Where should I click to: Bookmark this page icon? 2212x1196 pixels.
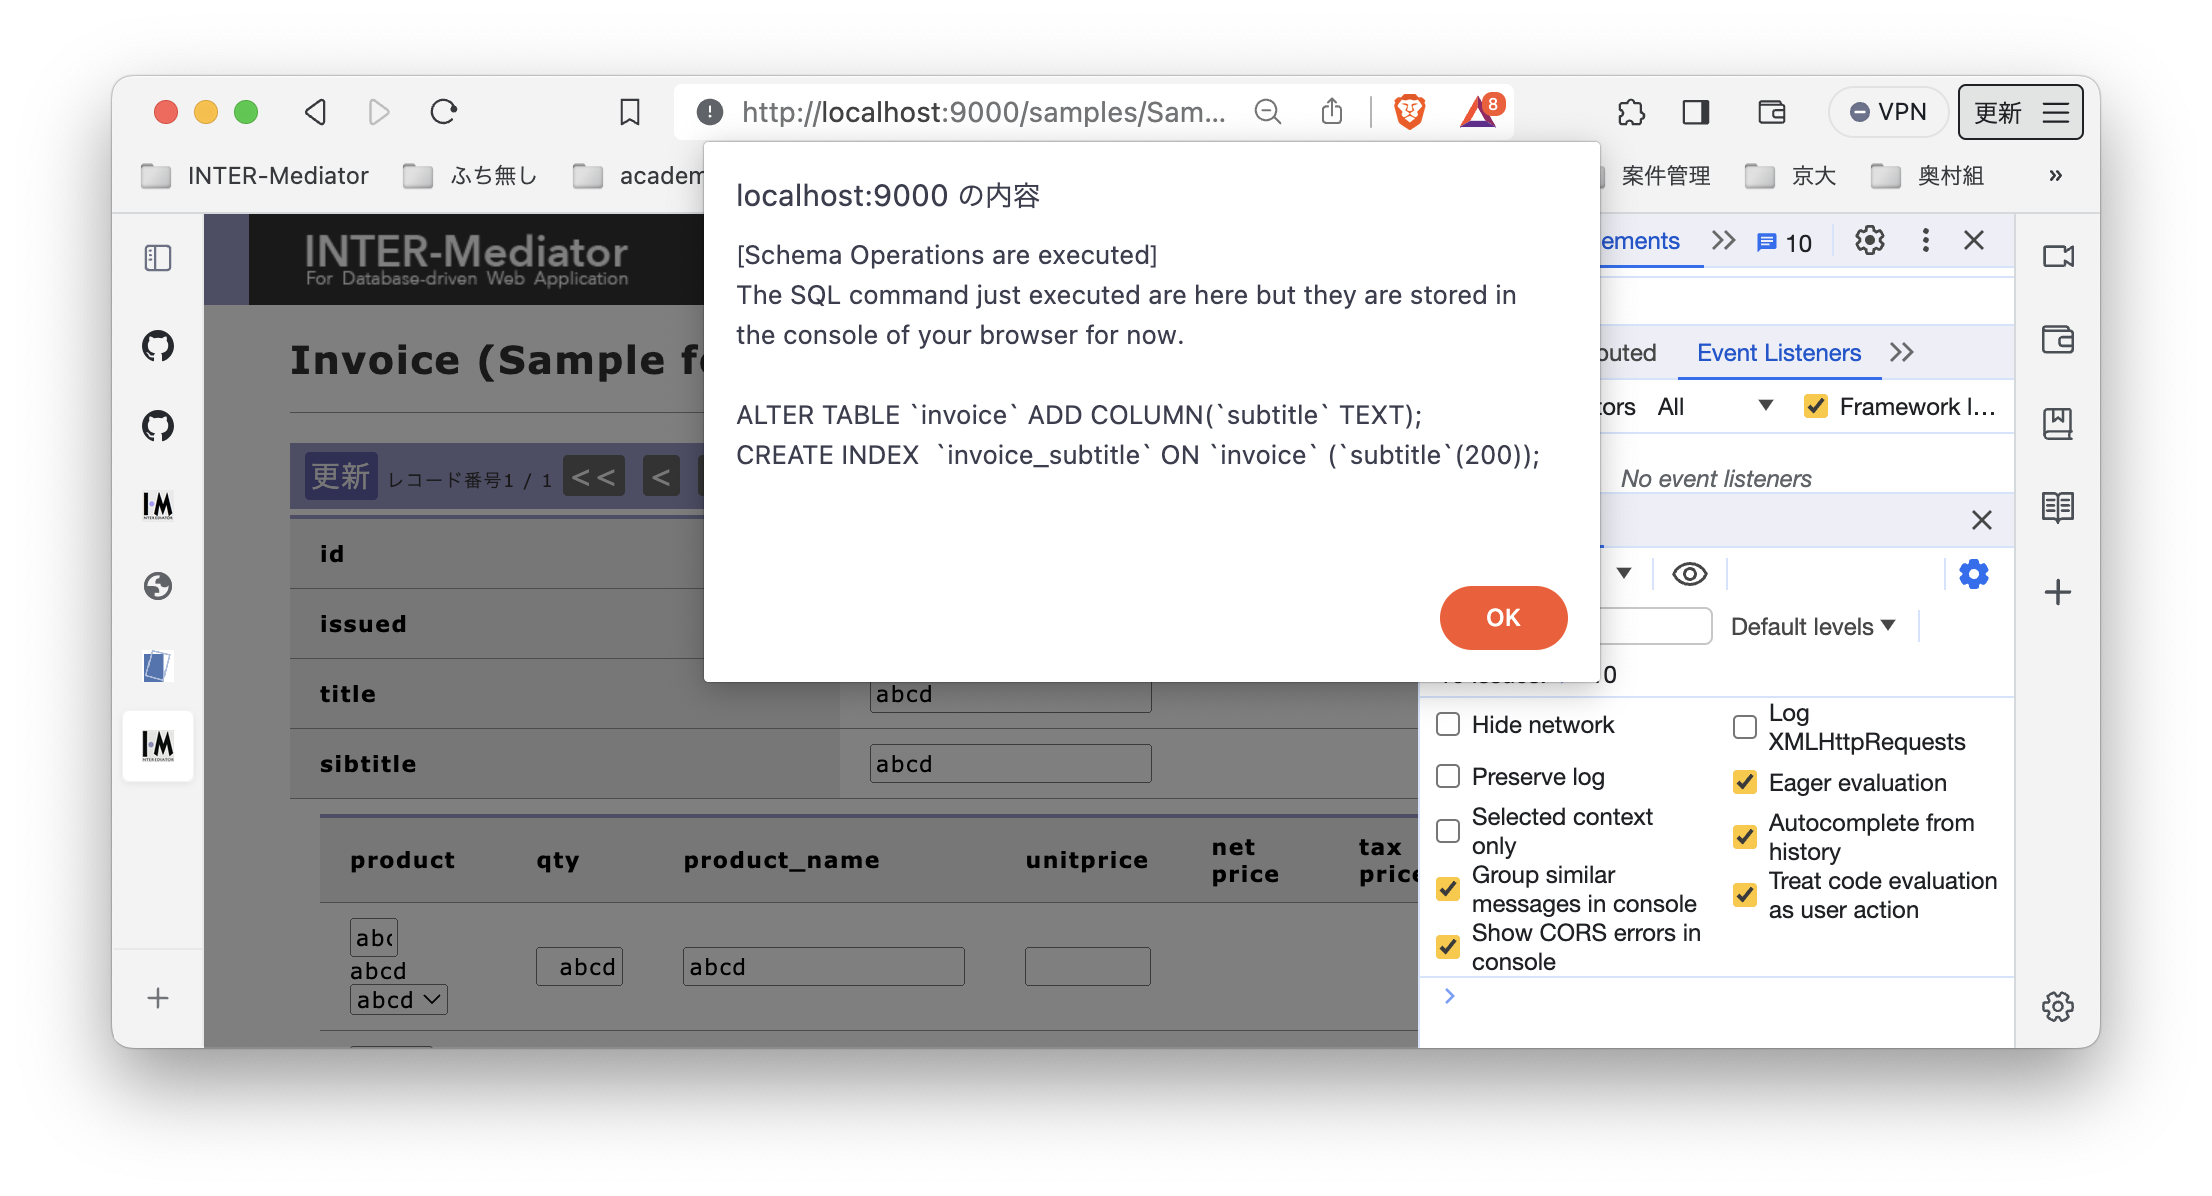(630, 112)
